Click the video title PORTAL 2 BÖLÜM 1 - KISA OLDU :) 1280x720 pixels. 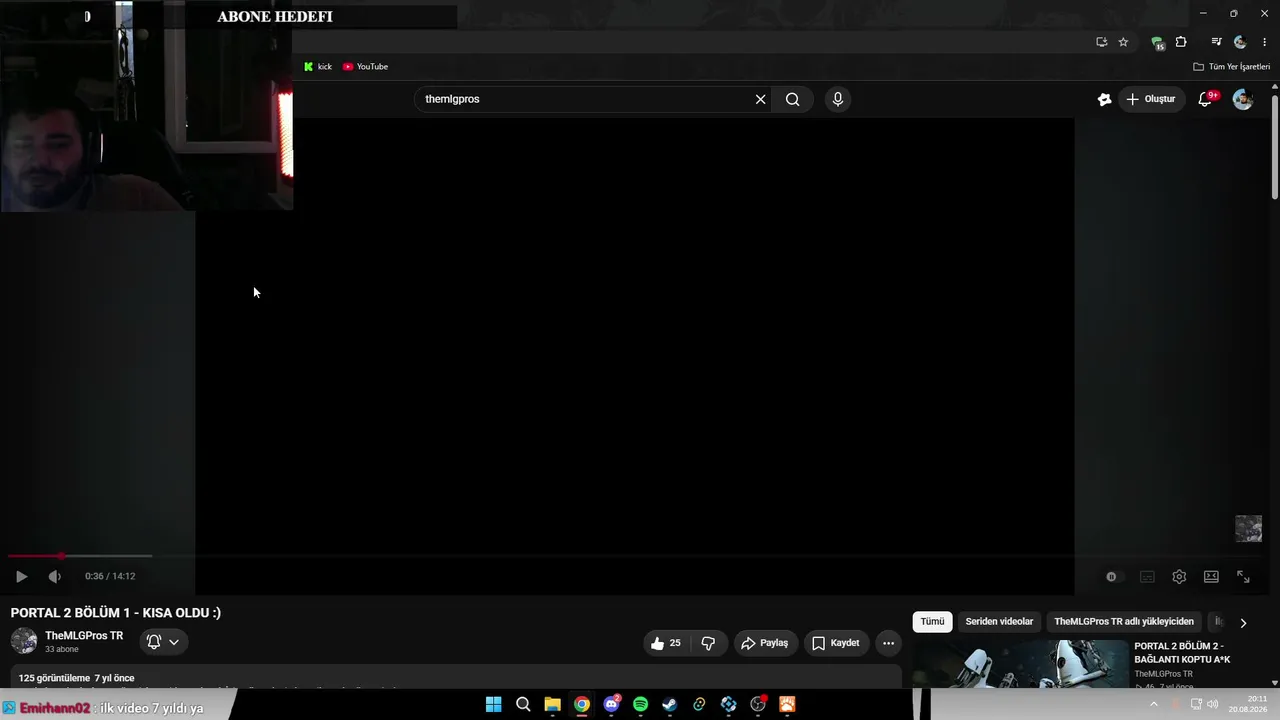116,613
